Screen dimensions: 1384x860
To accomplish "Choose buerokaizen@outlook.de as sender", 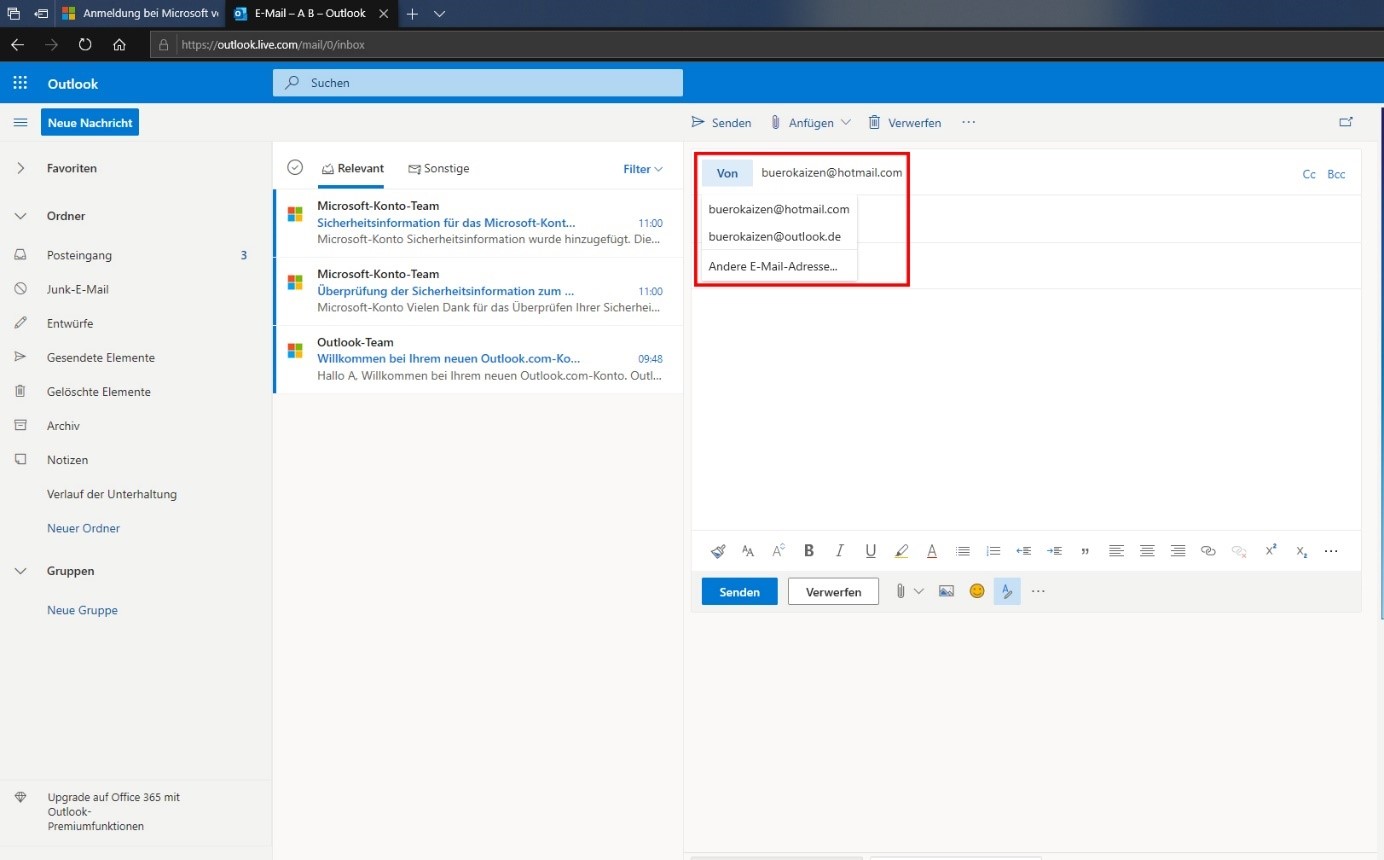I will pos(779,237).
